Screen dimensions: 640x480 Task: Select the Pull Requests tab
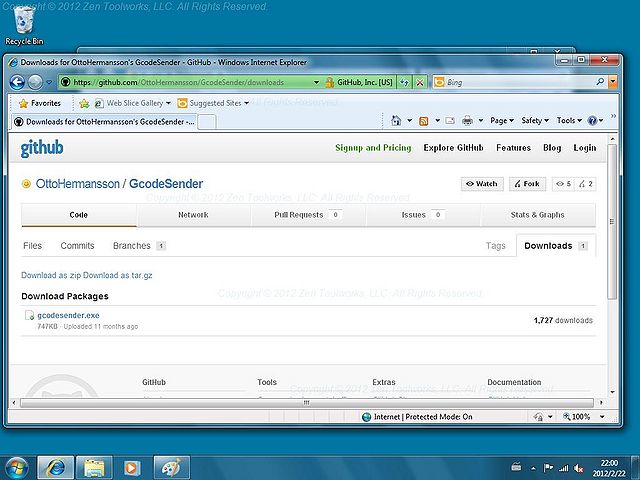point(308,215)
